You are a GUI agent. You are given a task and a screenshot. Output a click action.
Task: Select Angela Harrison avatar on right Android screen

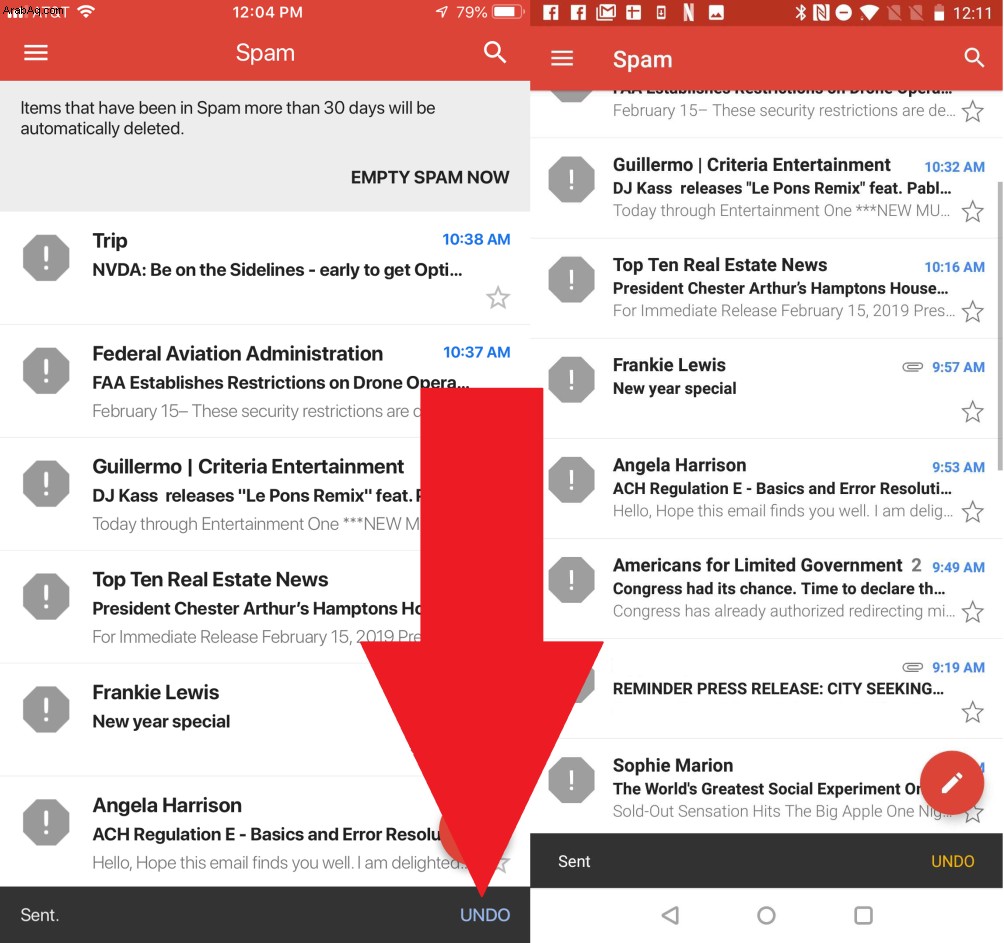(572, 480)
